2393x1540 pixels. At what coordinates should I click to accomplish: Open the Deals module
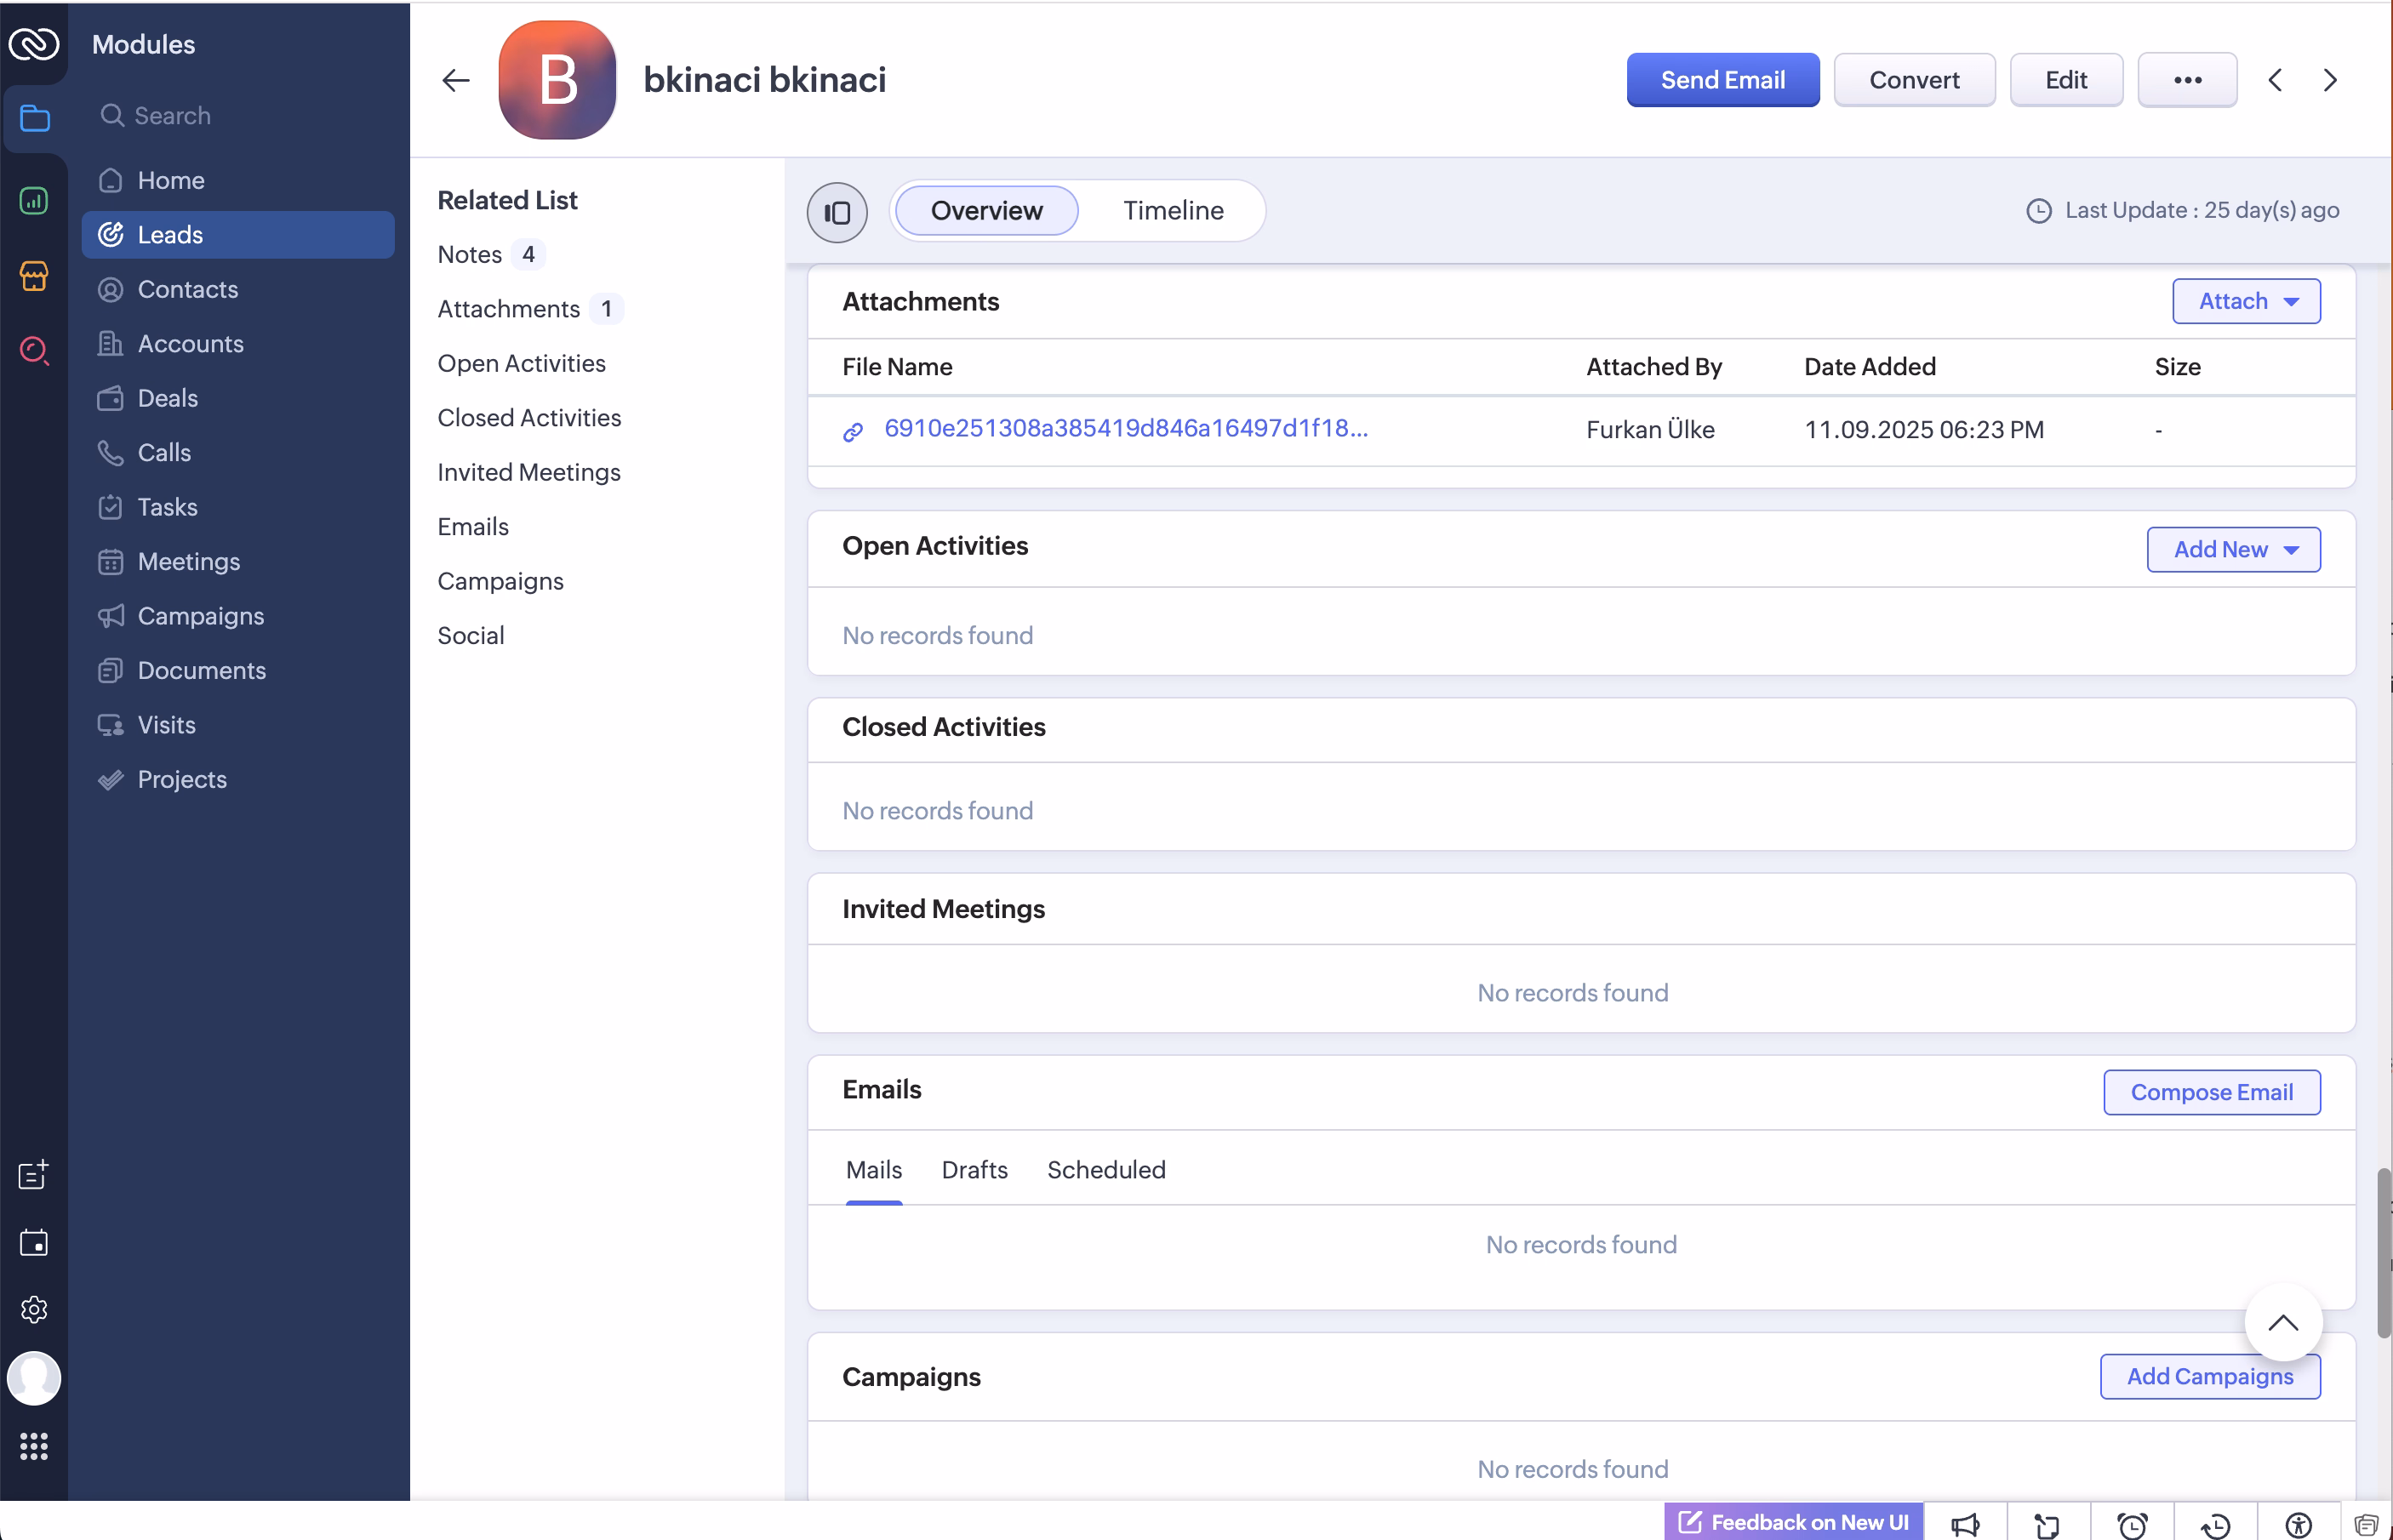click(238, 398)
